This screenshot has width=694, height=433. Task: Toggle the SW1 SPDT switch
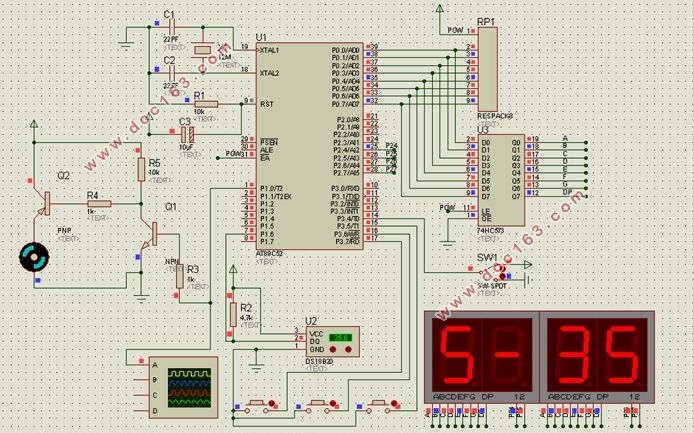point(494,272)
